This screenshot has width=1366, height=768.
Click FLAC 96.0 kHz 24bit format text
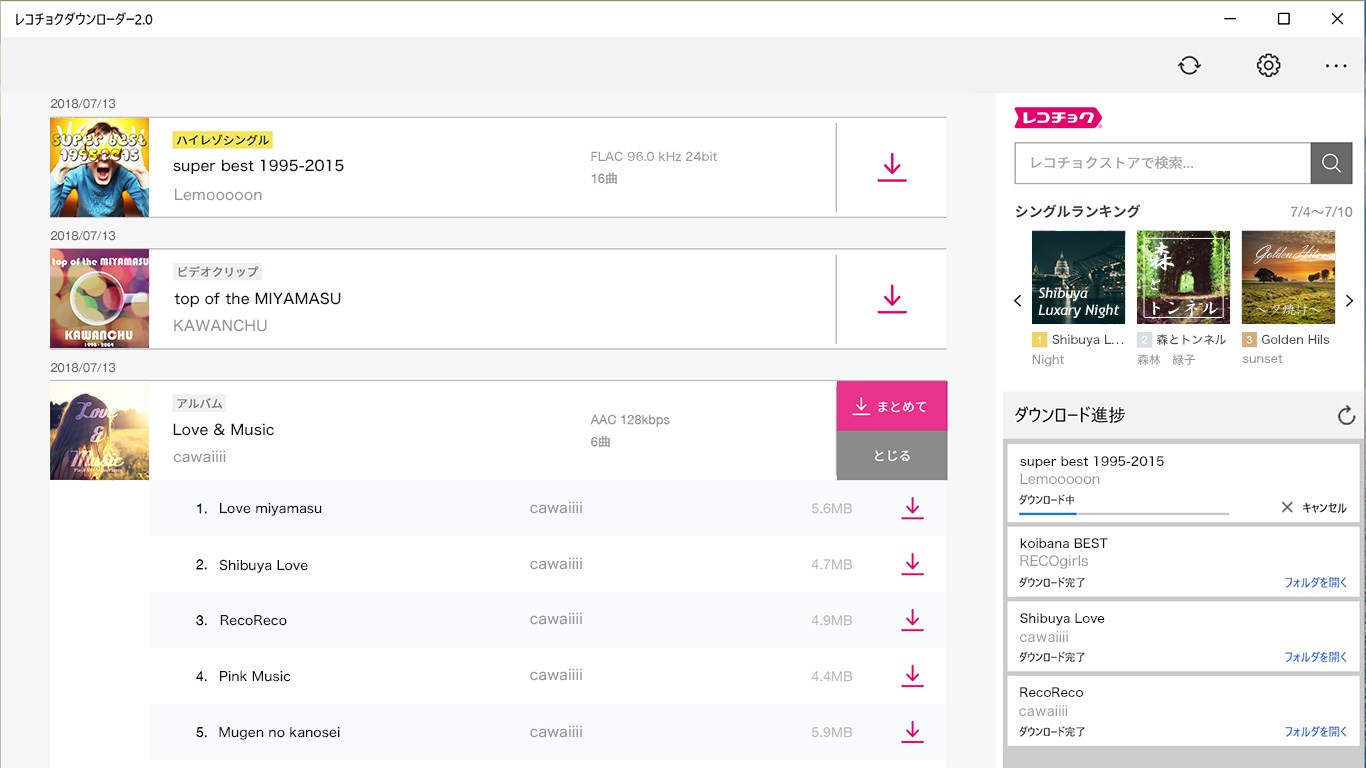tap(654, 157)
